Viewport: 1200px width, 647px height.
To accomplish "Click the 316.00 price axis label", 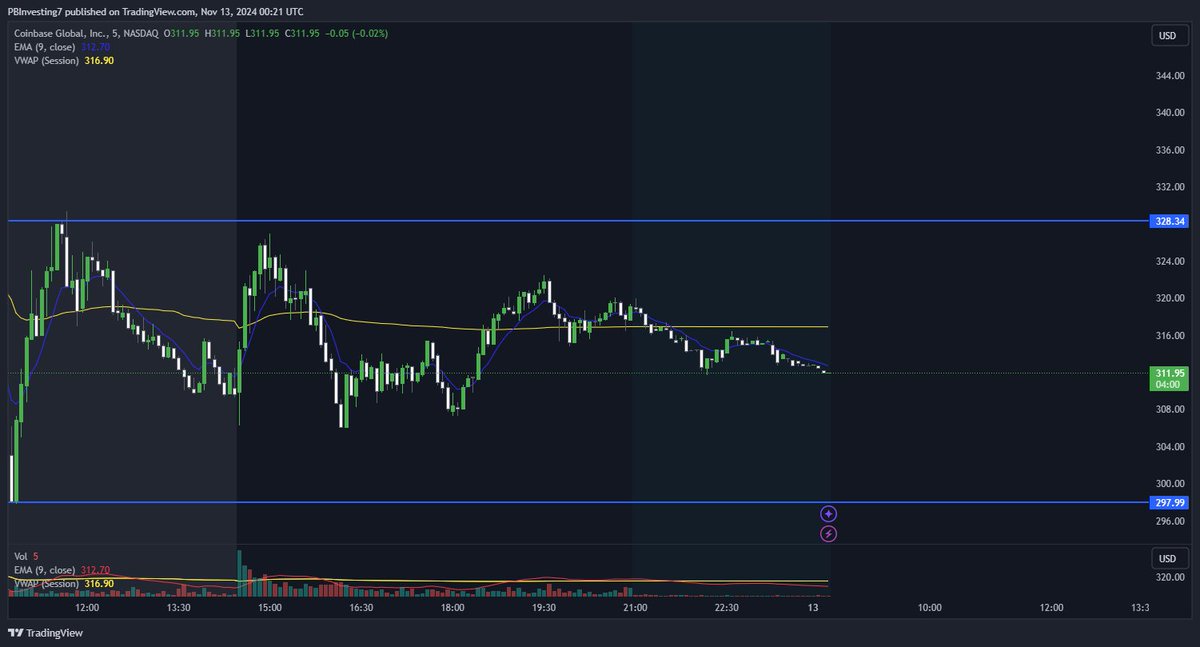I will pos(1169,335).
